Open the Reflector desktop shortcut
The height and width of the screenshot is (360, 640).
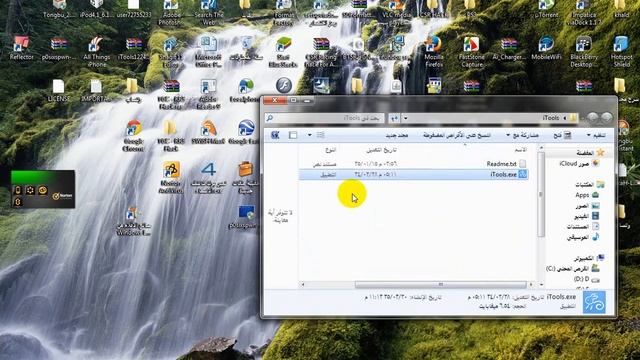[x=21, y=49]
